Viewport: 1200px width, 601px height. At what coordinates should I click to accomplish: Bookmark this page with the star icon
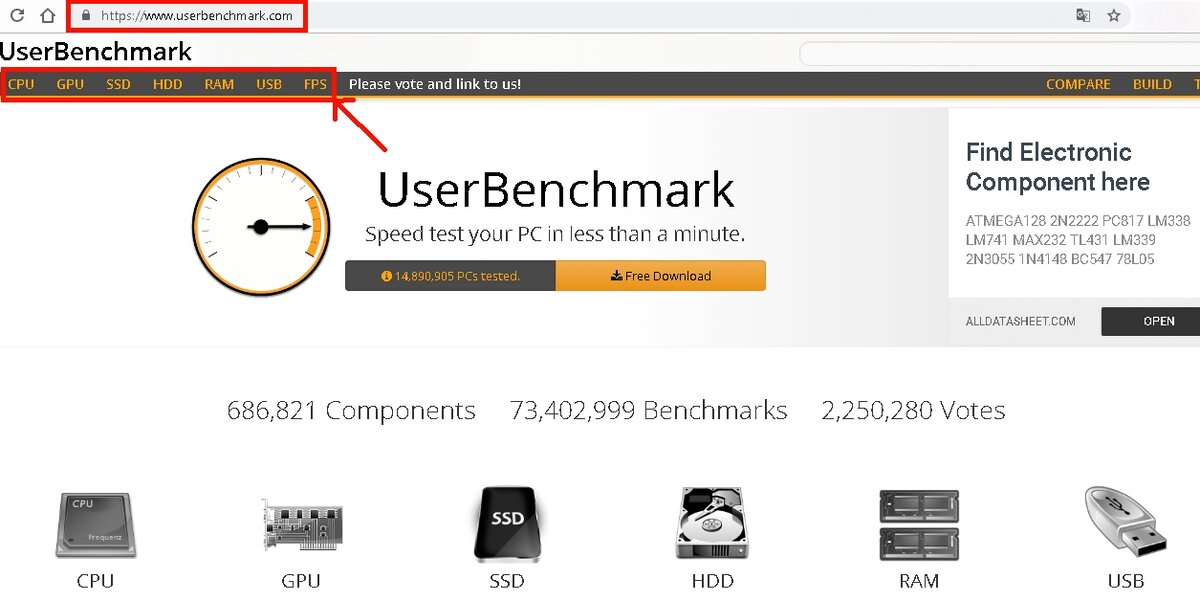tap(1114, 15)
